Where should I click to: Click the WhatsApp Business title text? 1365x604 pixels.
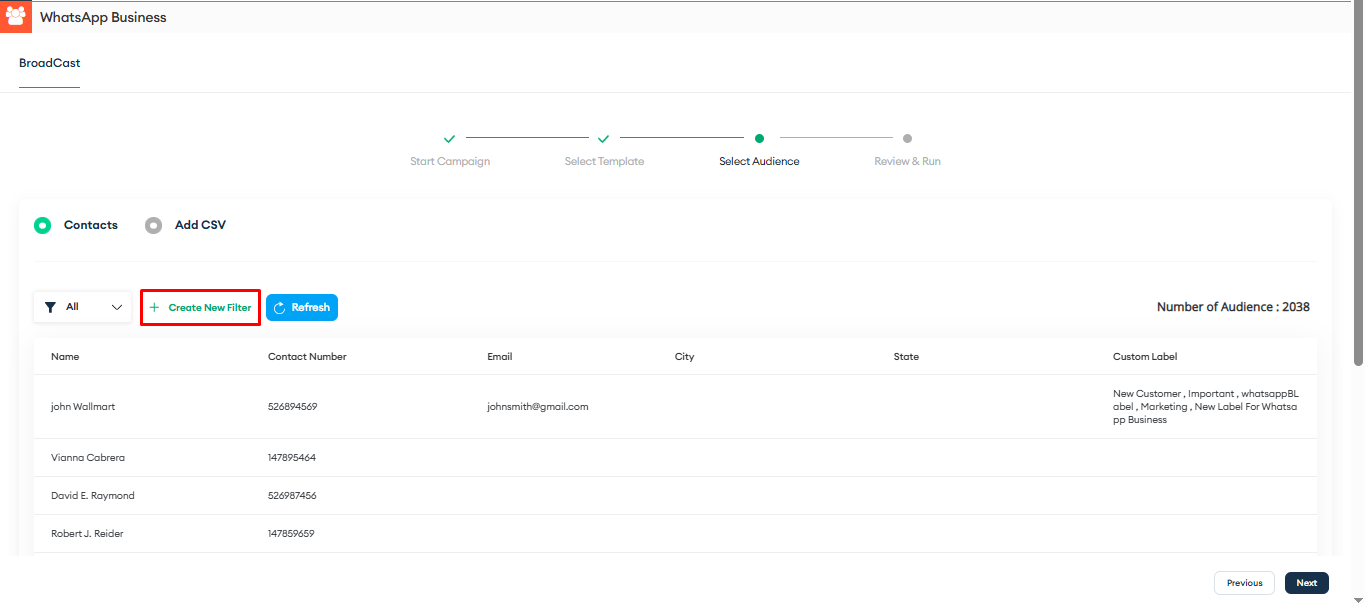coord(103,17)
